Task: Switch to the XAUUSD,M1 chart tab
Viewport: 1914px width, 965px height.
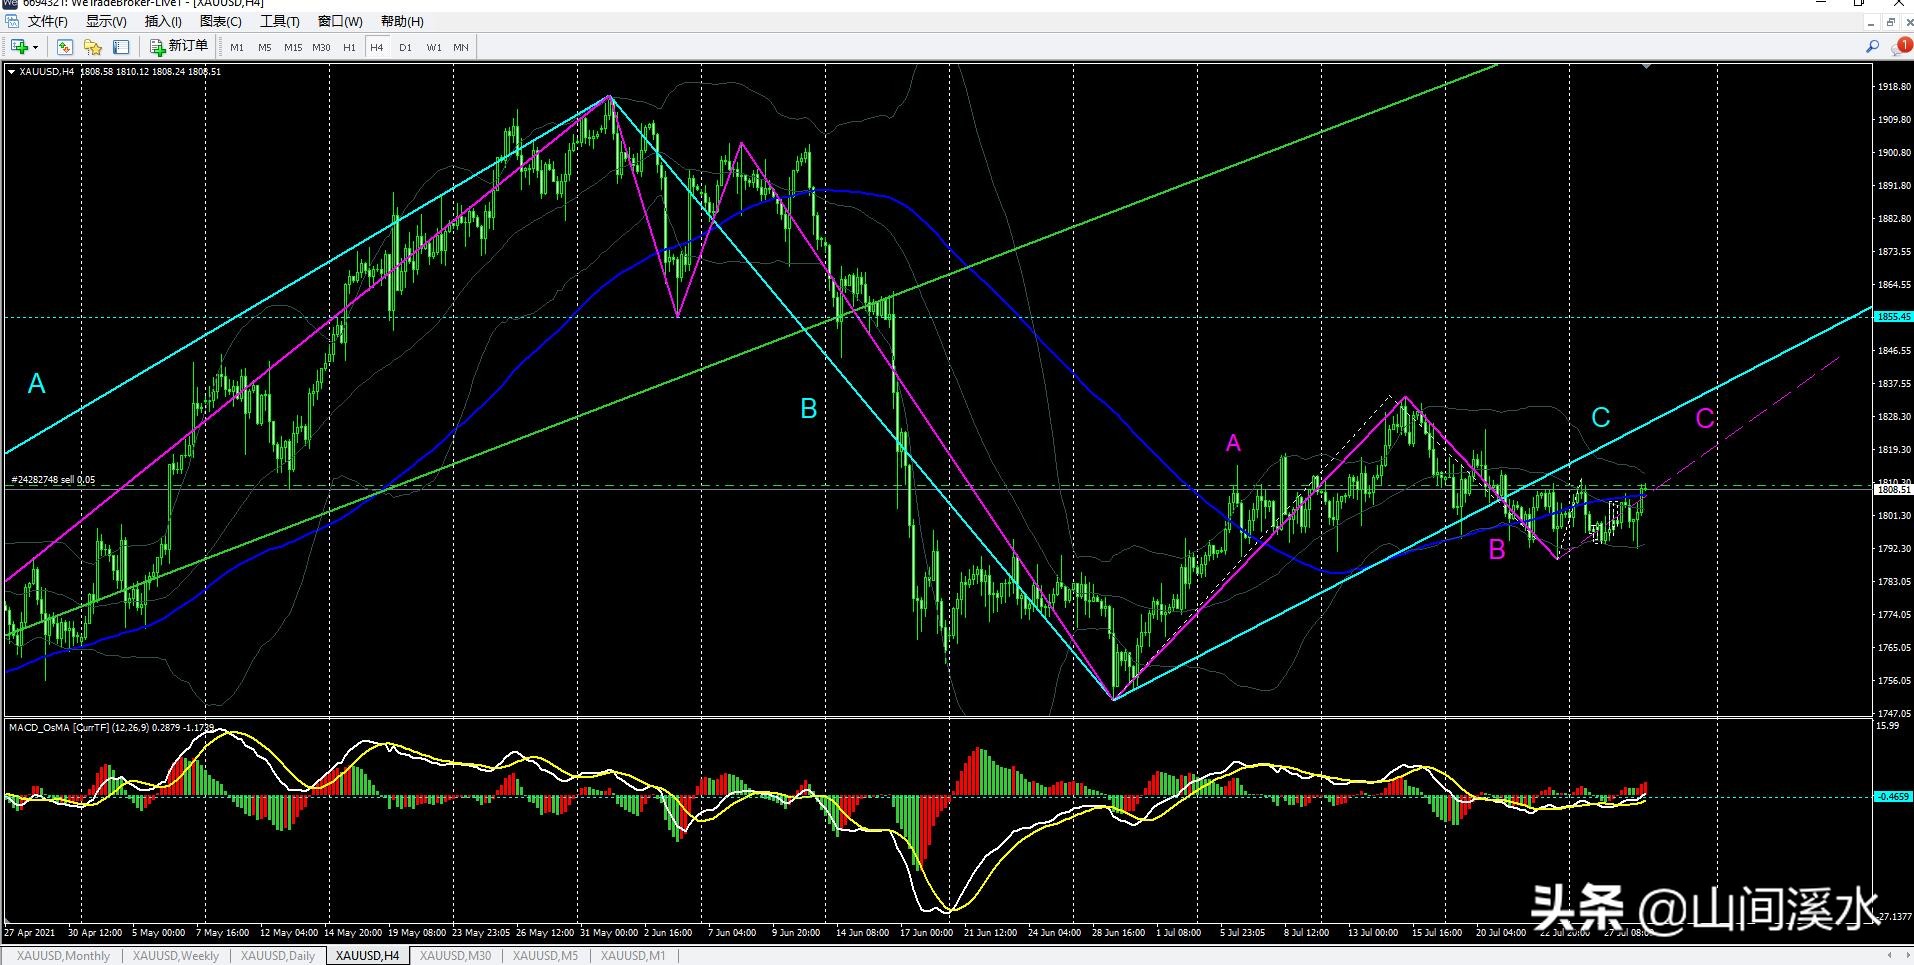Action: pyautogui.click(x=633, y=956)
